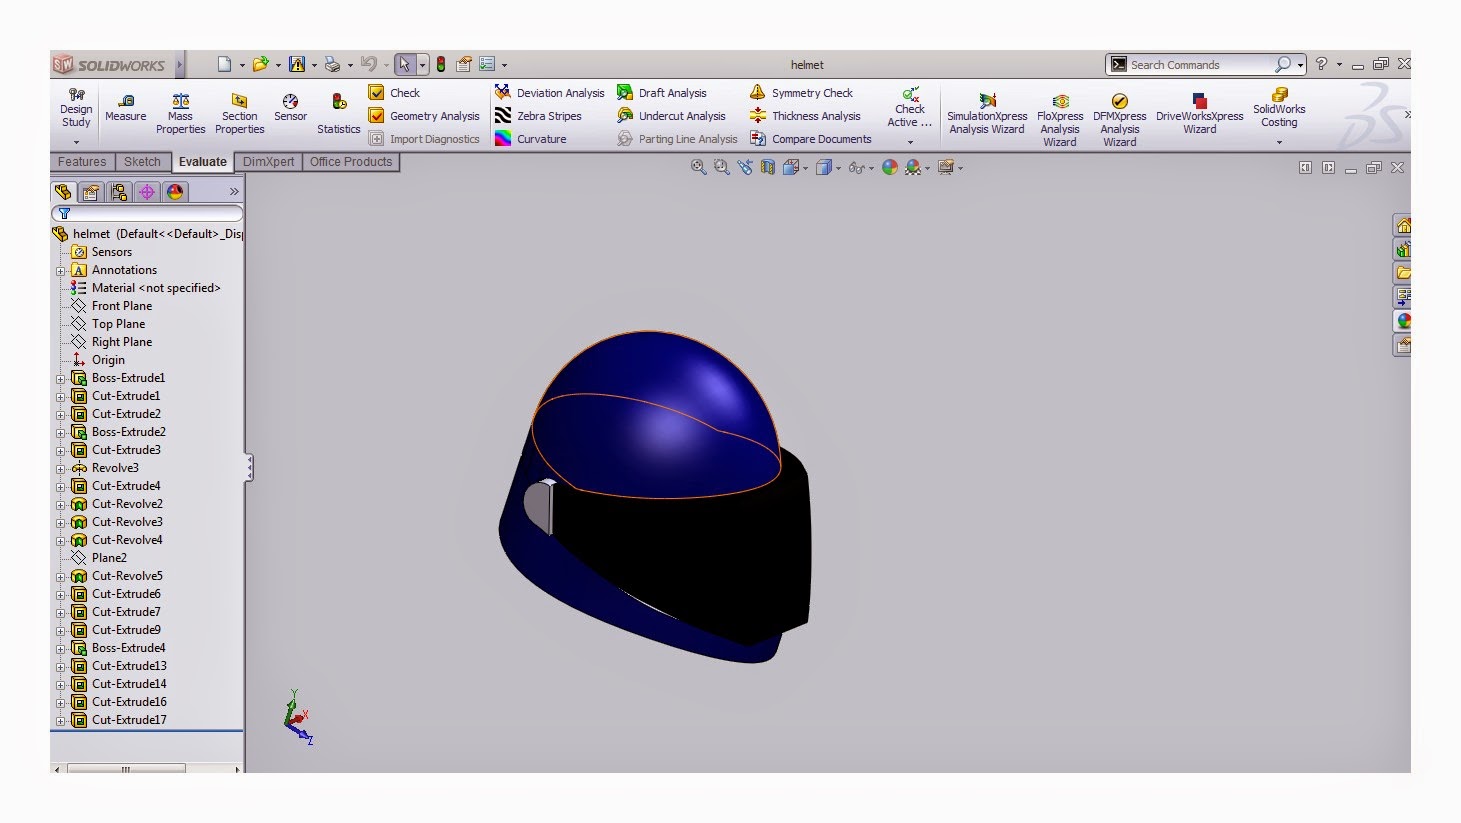
Task: Open the Office Products tab
Action: click(350, 161)
